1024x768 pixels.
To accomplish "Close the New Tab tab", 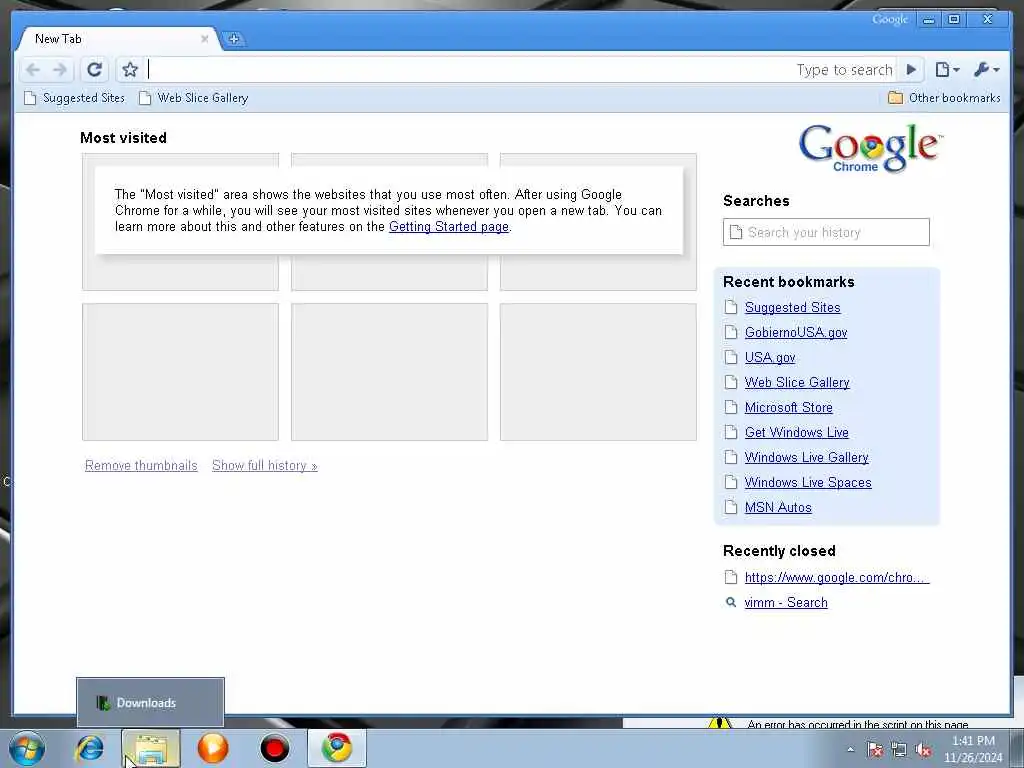I will coord(204,39).
